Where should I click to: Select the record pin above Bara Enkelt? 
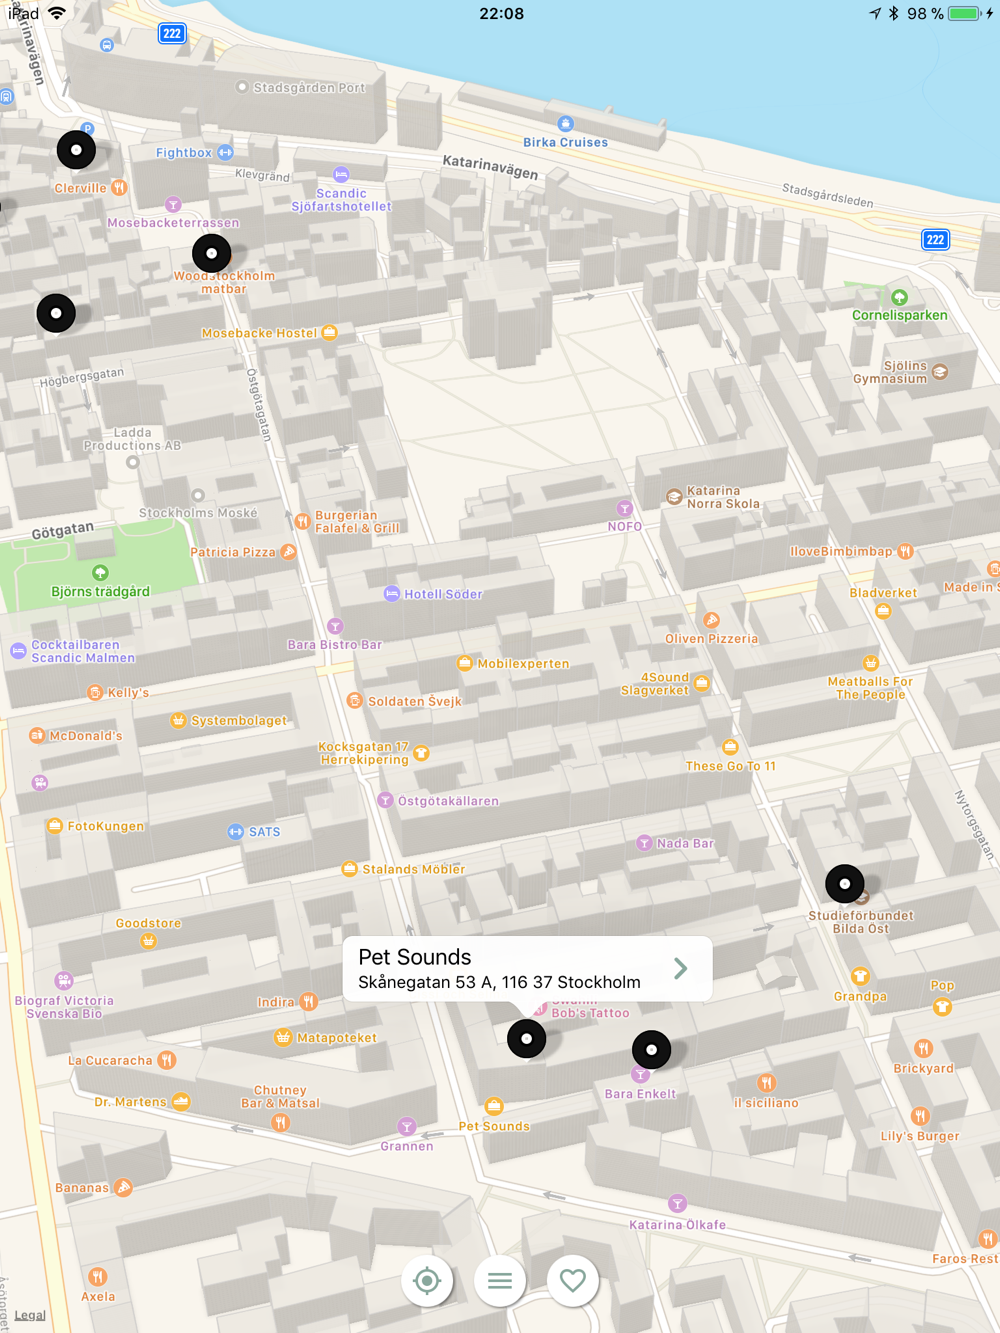pyautogui.click(x=652, y=1049)
